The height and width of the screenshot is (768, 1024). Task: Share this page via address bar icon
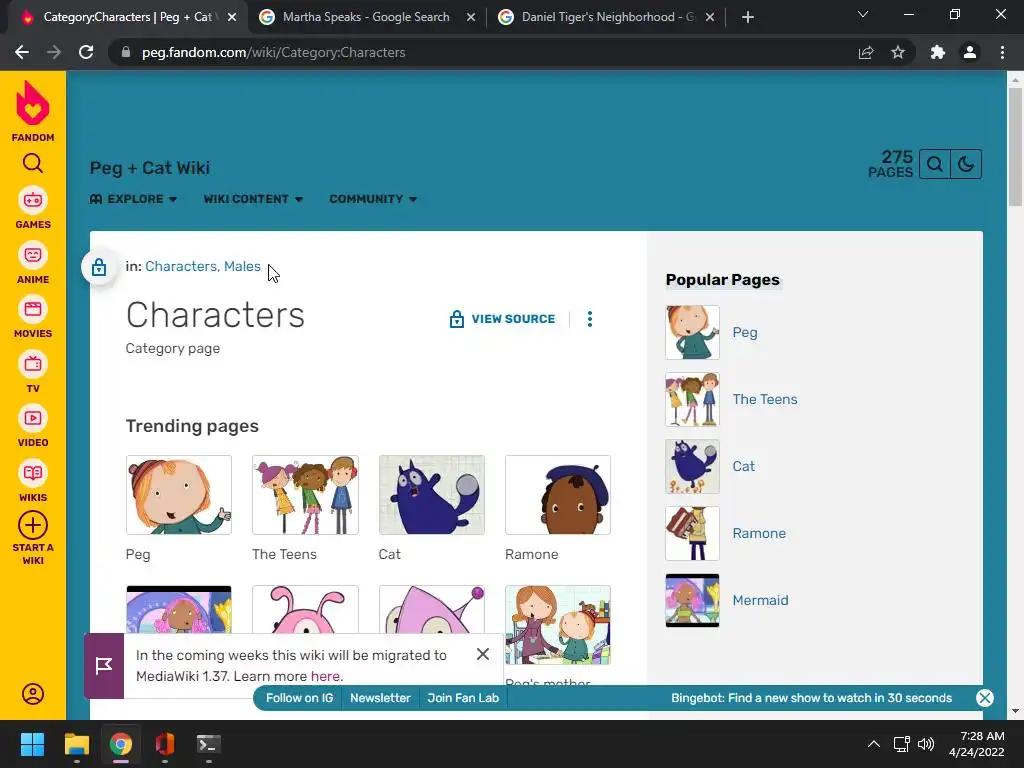pos(866,52)
